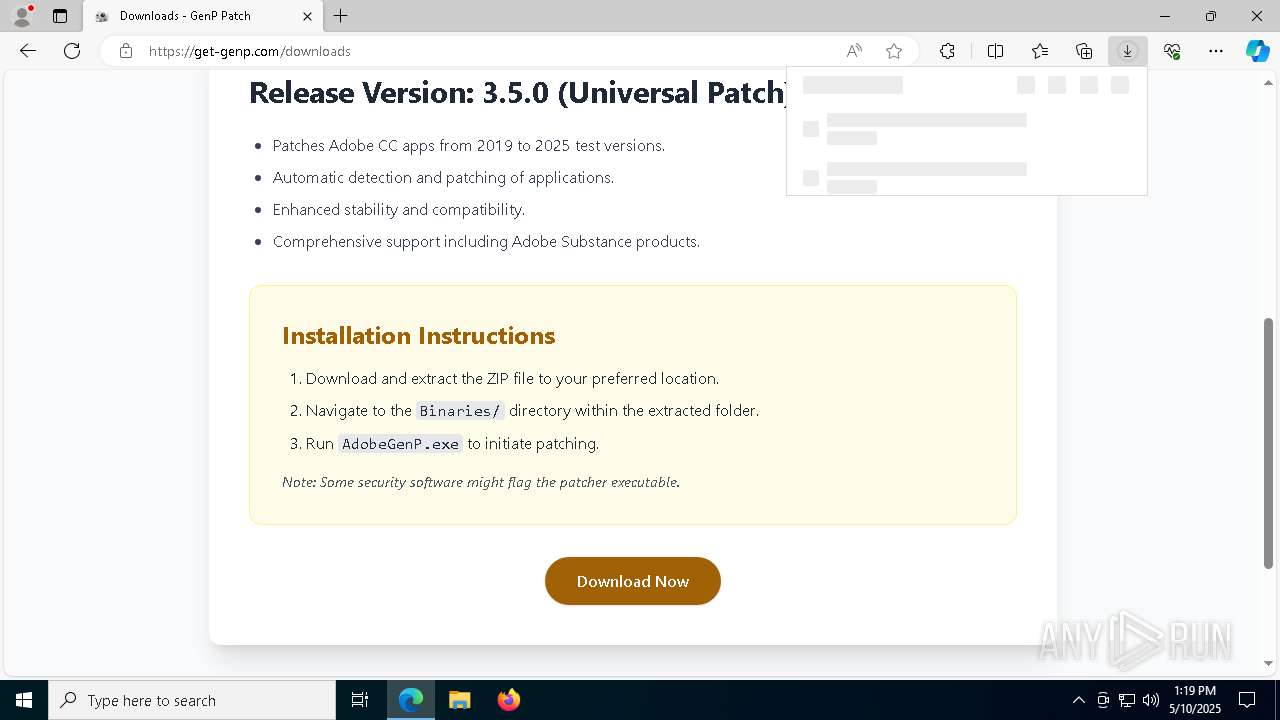
Task: Click the AdobeGenP.exe code text
Action: click(x=401, y=444)
